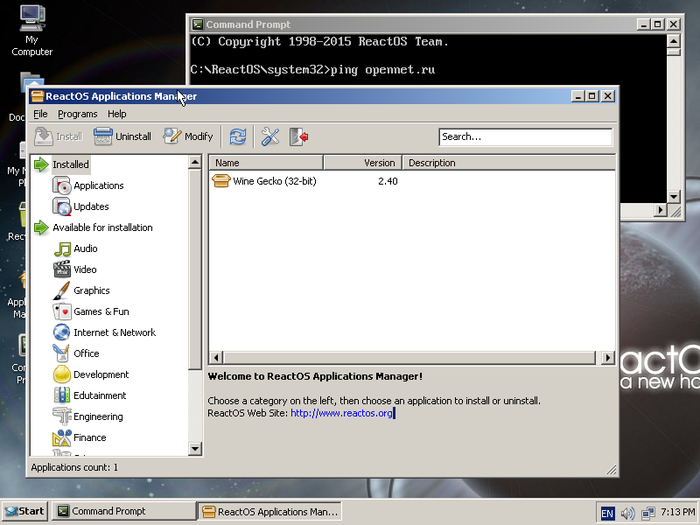
Task: Open the File menu
Action: pyautogui.click(x=40, y=114)
